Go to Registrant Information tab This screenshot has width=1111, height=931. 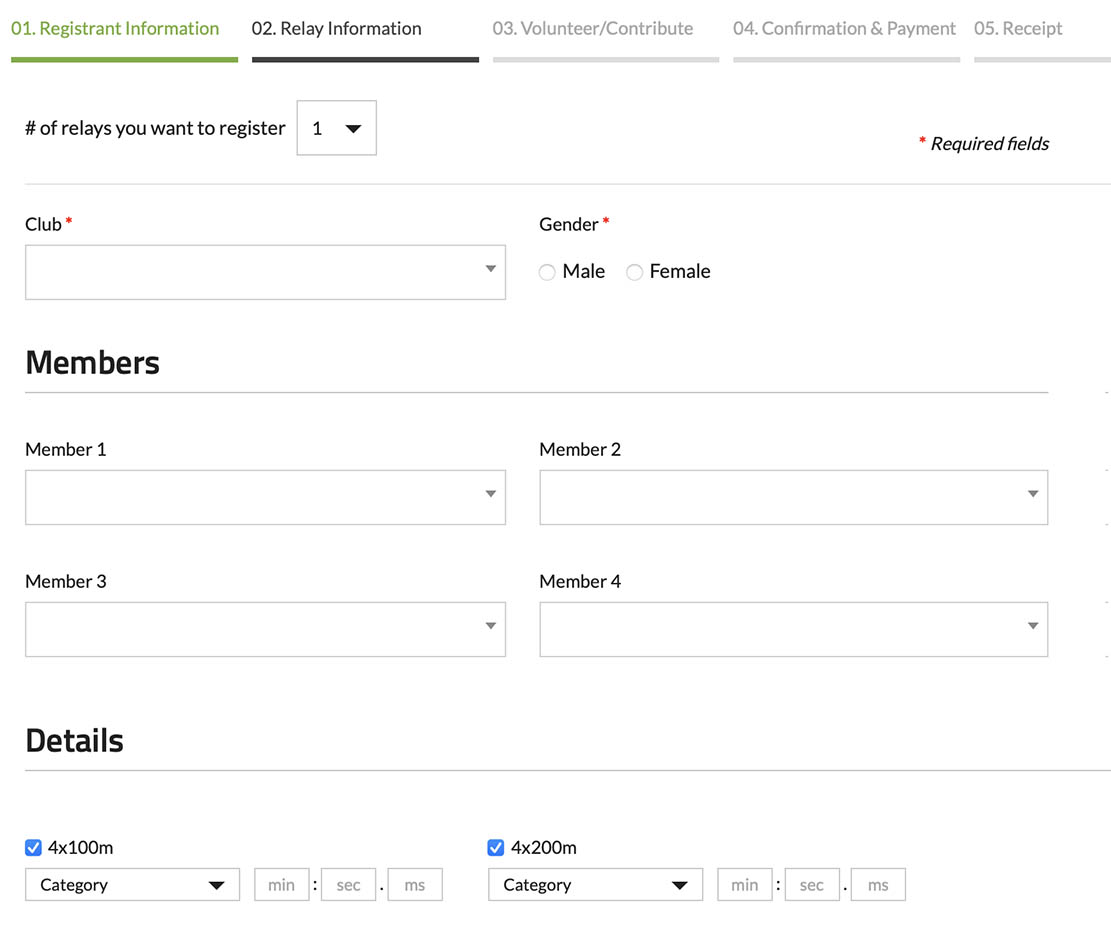[x=115, y=29]
